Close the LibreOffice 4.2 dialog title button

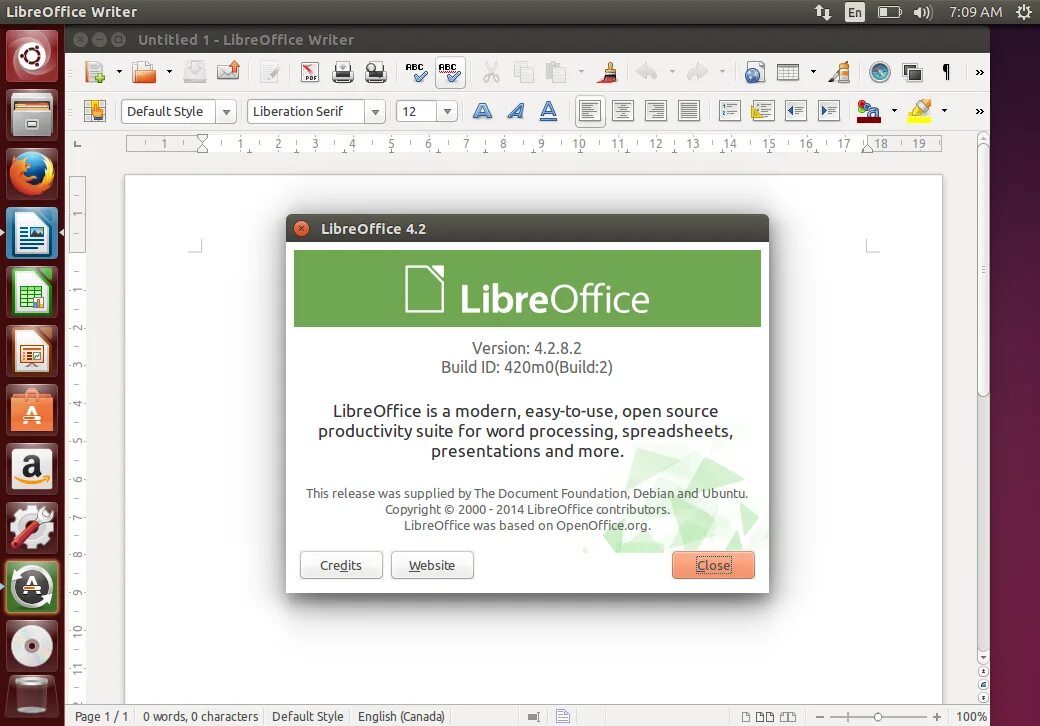[301, 229]
